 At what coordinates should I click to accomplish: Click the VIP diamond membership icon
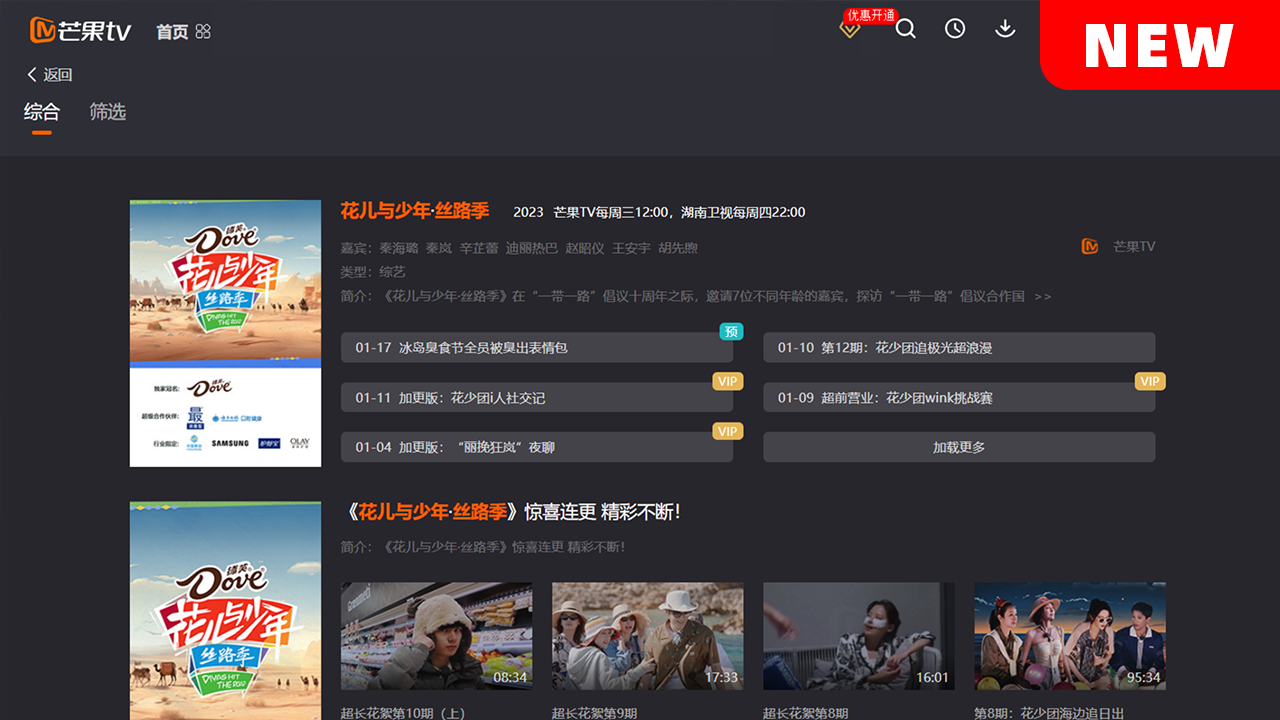[x=850, y=30]
